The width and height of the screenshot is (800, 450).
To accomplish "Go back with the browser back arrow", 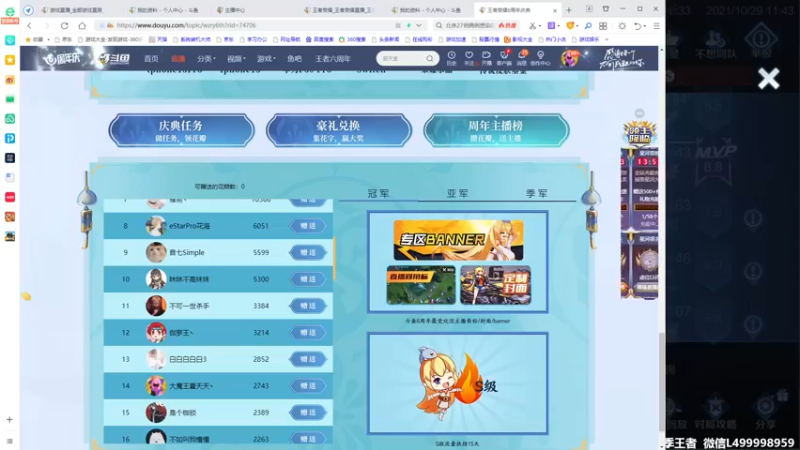I will [30, 25].
